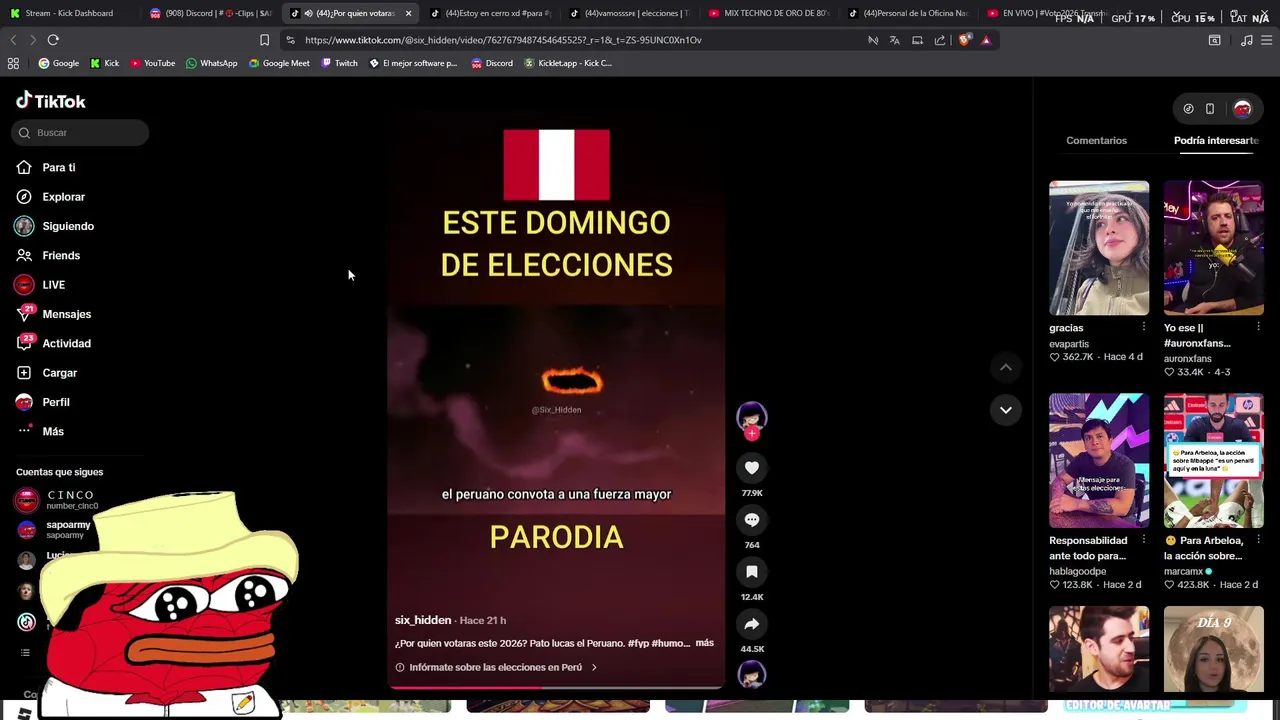
Task: Like the video with the heart icon
Action: [752, 467]
